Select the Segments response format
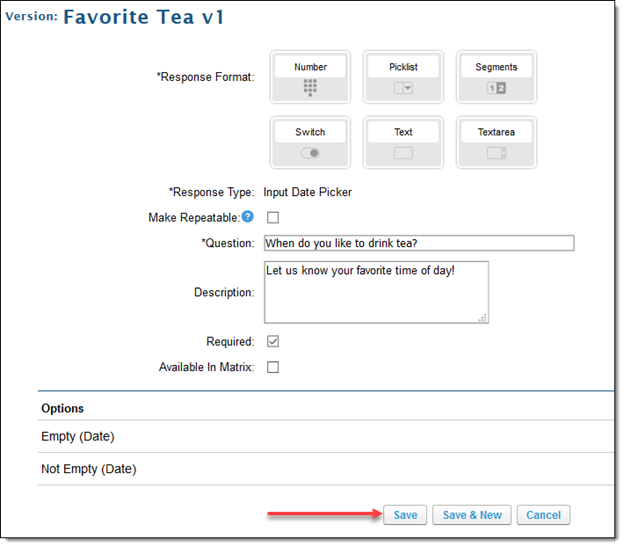Viewport: 624px width, 547px height. point(496,77)
